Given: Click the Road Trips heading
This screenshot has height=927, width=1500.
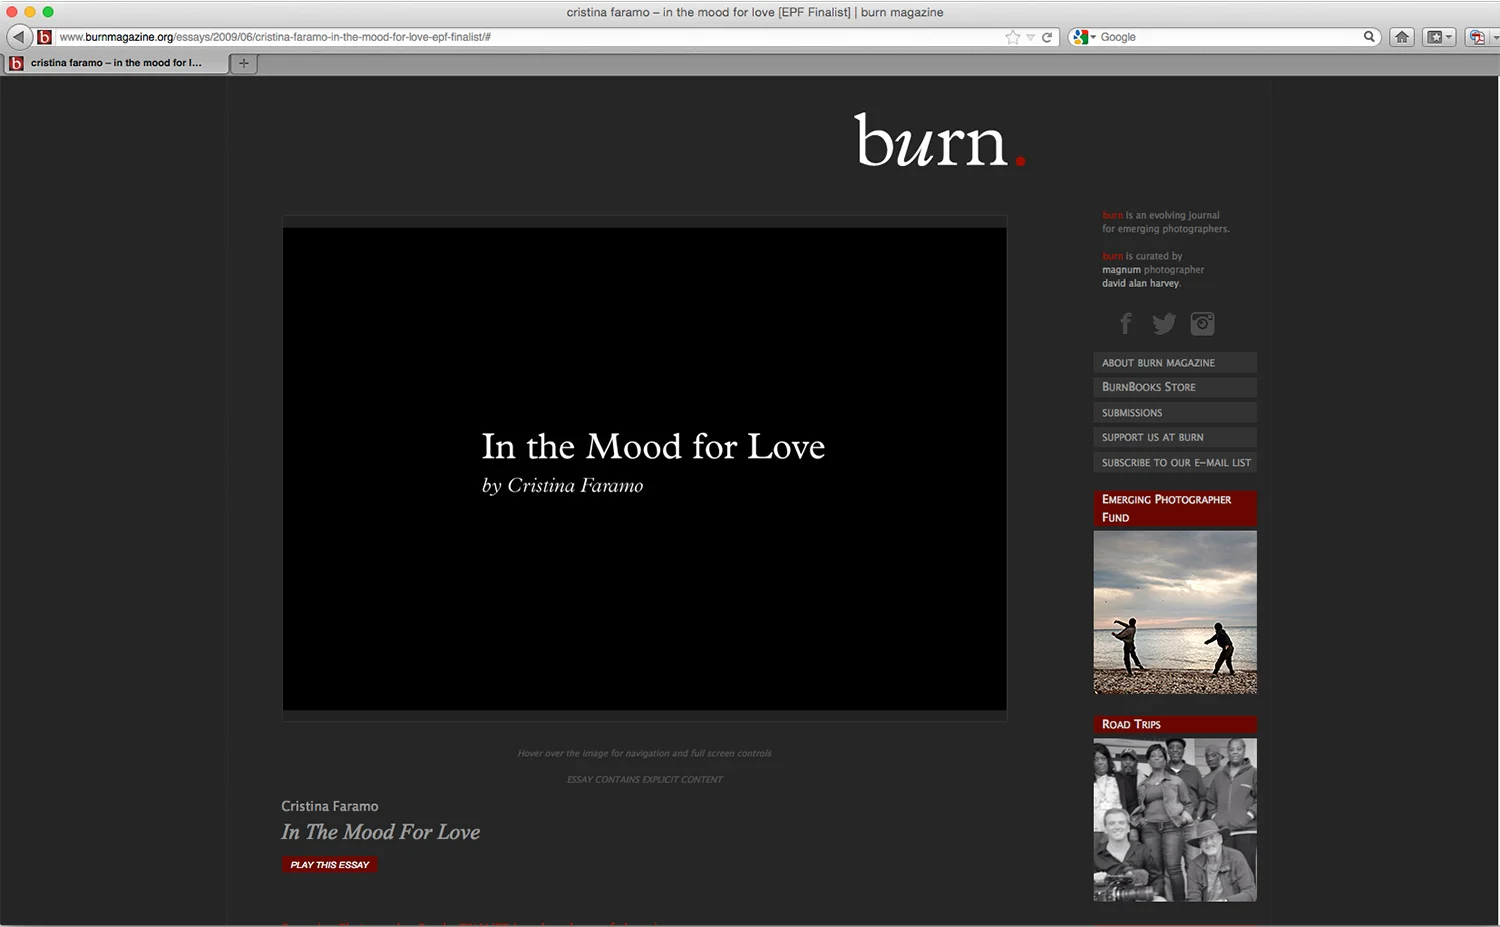Looking at the screenshot, I should point(1175,725).
